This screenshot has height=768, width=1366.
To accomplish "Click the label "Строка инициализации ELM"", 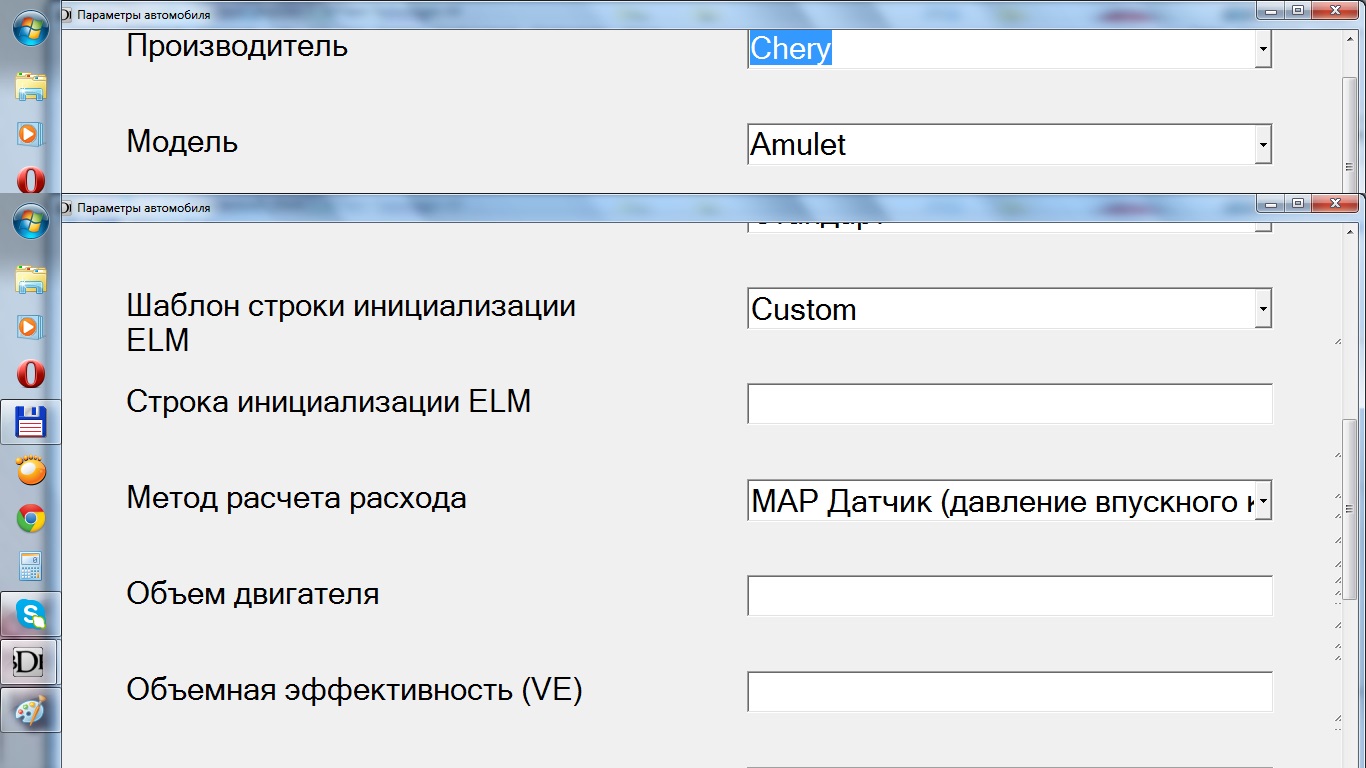I will tap(329, 402).
